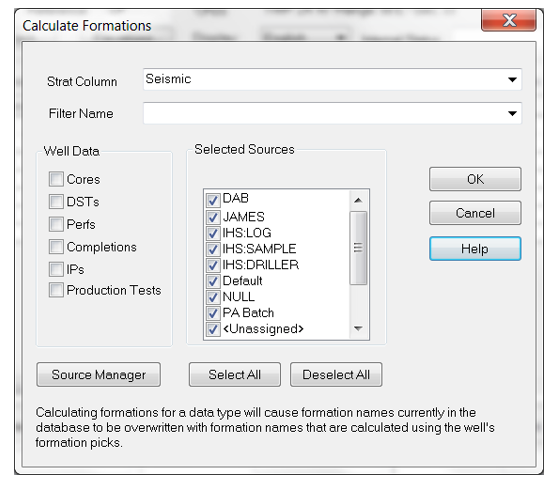Uncheck the <Unassigned> source
The height and width of the screenshot is (481, 556).
click(213, 329)
